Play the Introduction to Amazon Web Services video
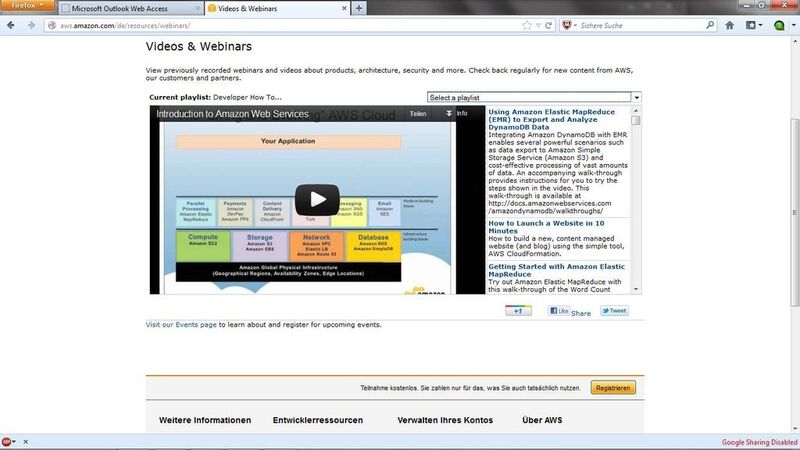 point(317,199)
